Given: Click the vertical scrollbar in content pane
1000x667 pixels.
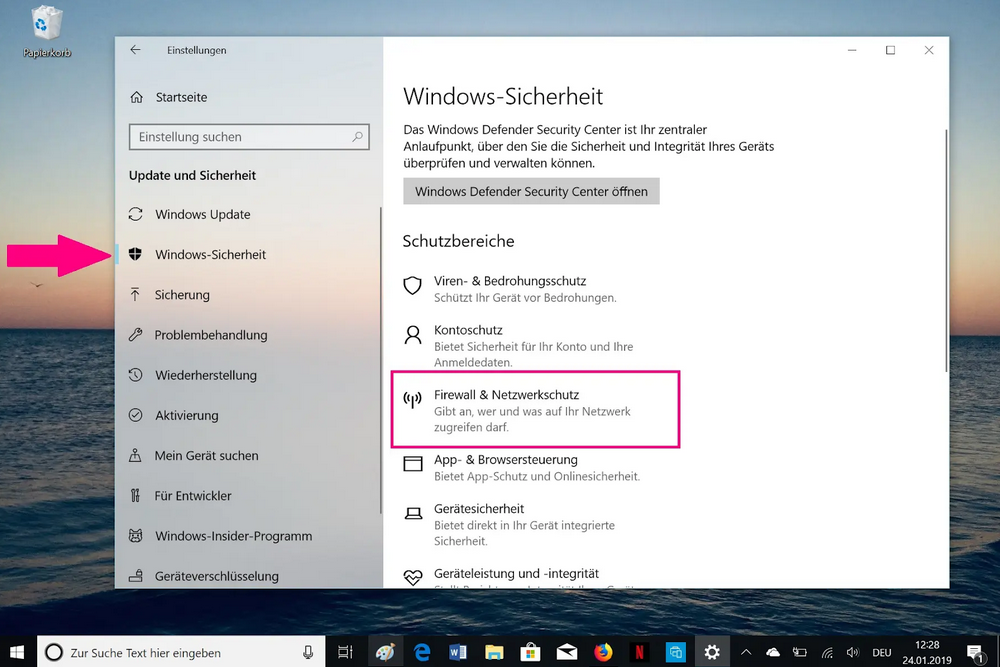Looking at the screenshot, I should tap(943, 250).
